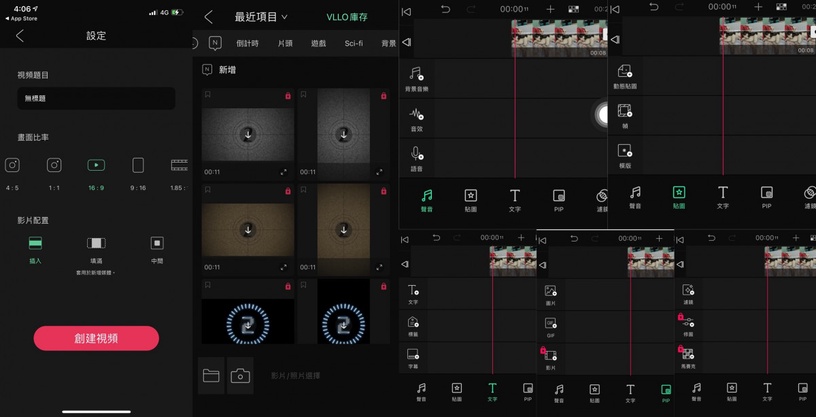Set clip placement to 插入
This screenshot has width=816, height=417.
(35, 250)
